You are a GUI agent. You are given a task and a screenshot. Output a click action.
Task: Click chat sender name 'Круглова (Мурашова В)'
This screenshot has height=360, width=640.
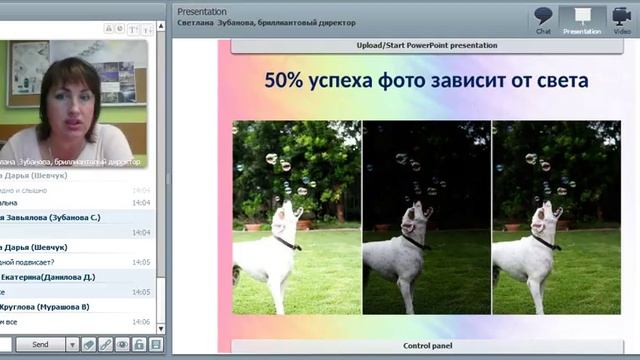[x=44, y=307]
